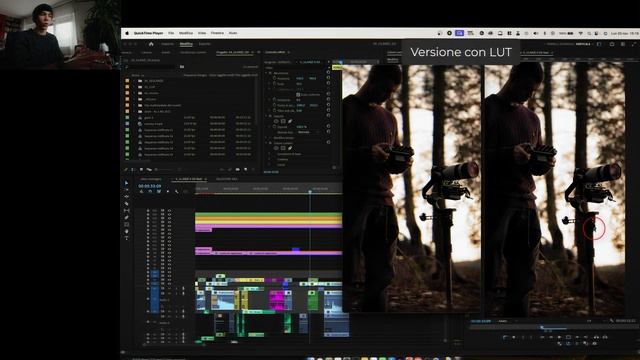Screen dimensions: 640x360
Task: Create rectangle mask under Lumetri Color
Action: pyautogui.click(x=283, y=148)
